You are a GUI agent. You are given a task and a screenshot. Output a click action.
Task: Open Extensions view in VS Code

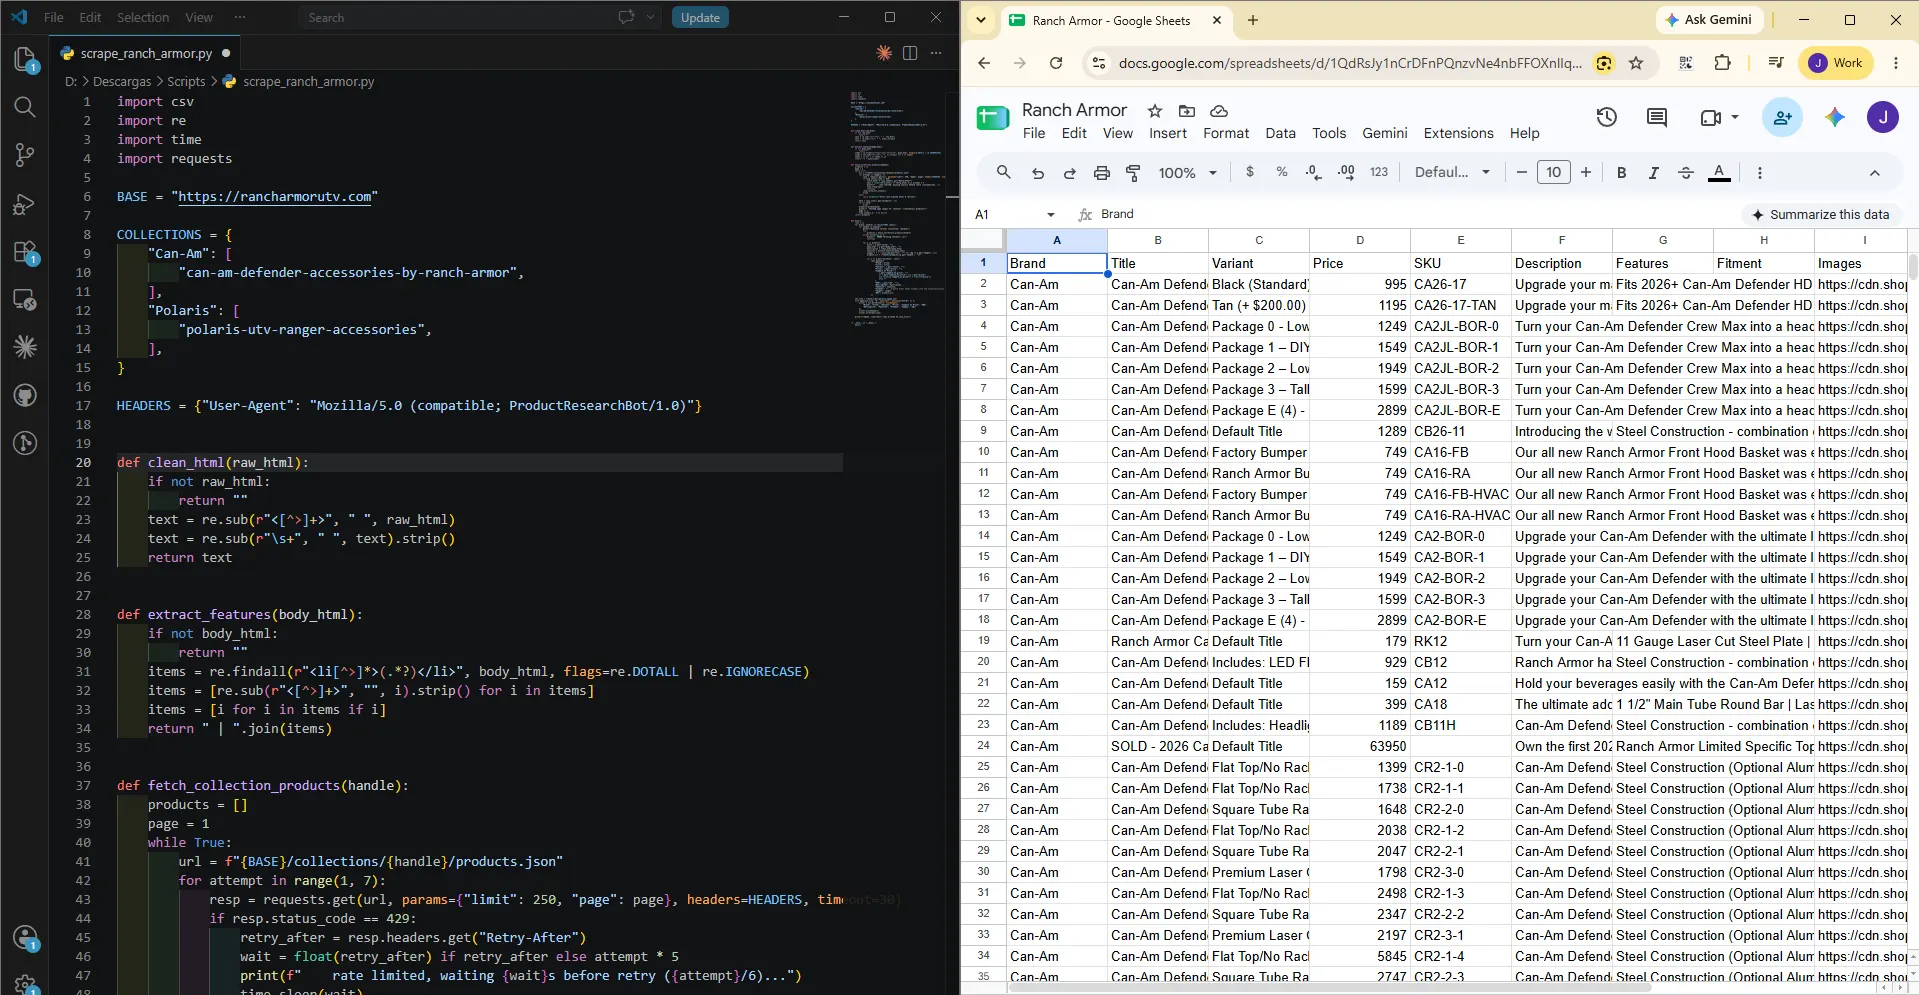(25, 252)
